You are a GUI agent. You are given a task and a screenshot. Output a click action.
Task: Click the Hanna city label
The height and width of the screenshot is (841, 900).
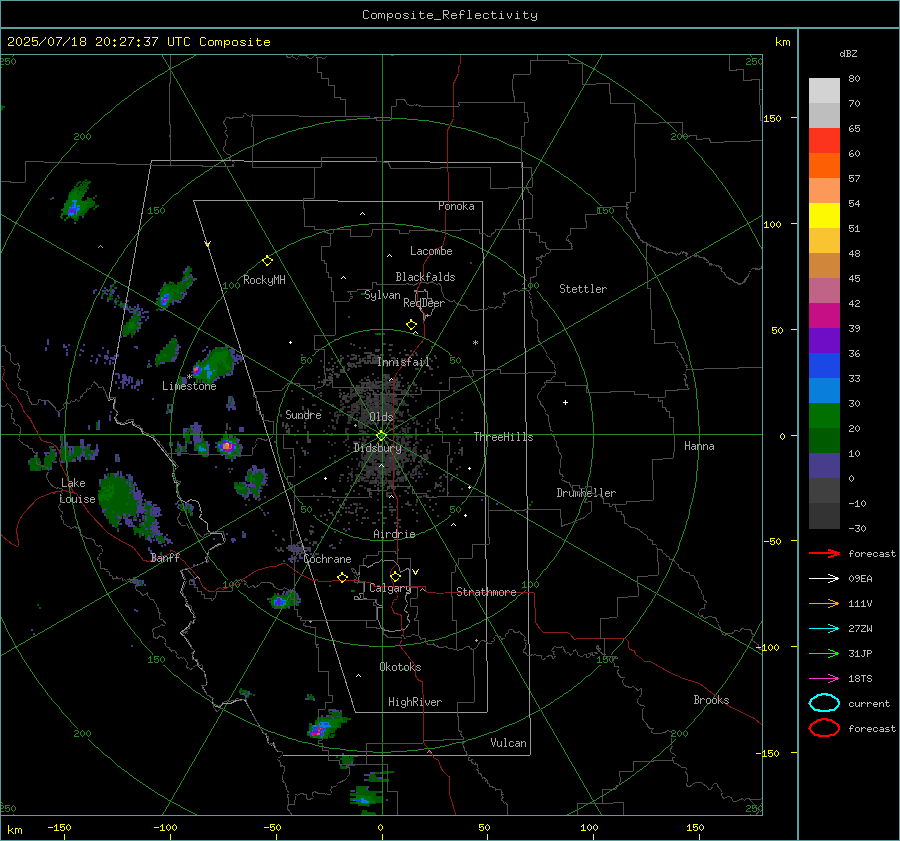[699, 446]
